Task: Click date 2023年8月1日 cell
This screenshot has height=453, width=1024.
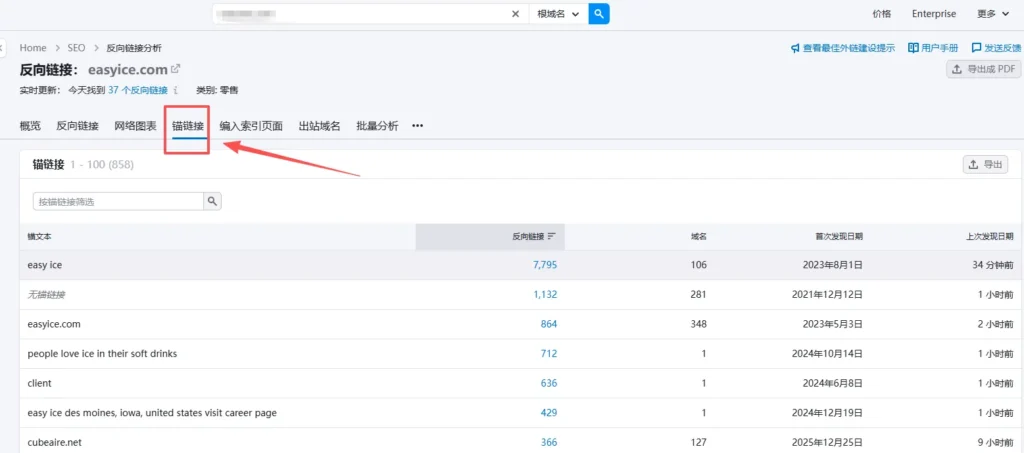Action: click(x=835, y=265)
